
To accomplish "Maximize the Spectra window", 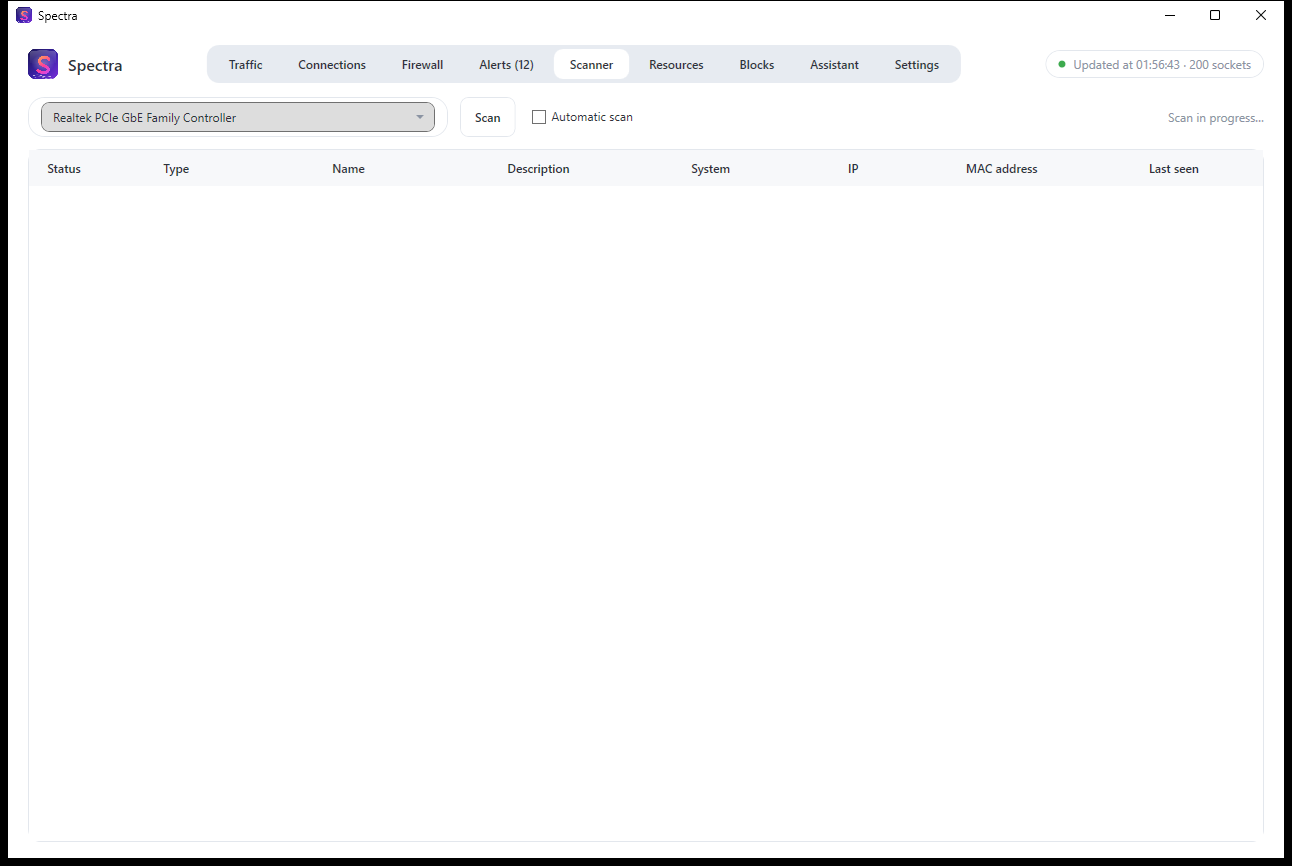I will point(1215,15).
